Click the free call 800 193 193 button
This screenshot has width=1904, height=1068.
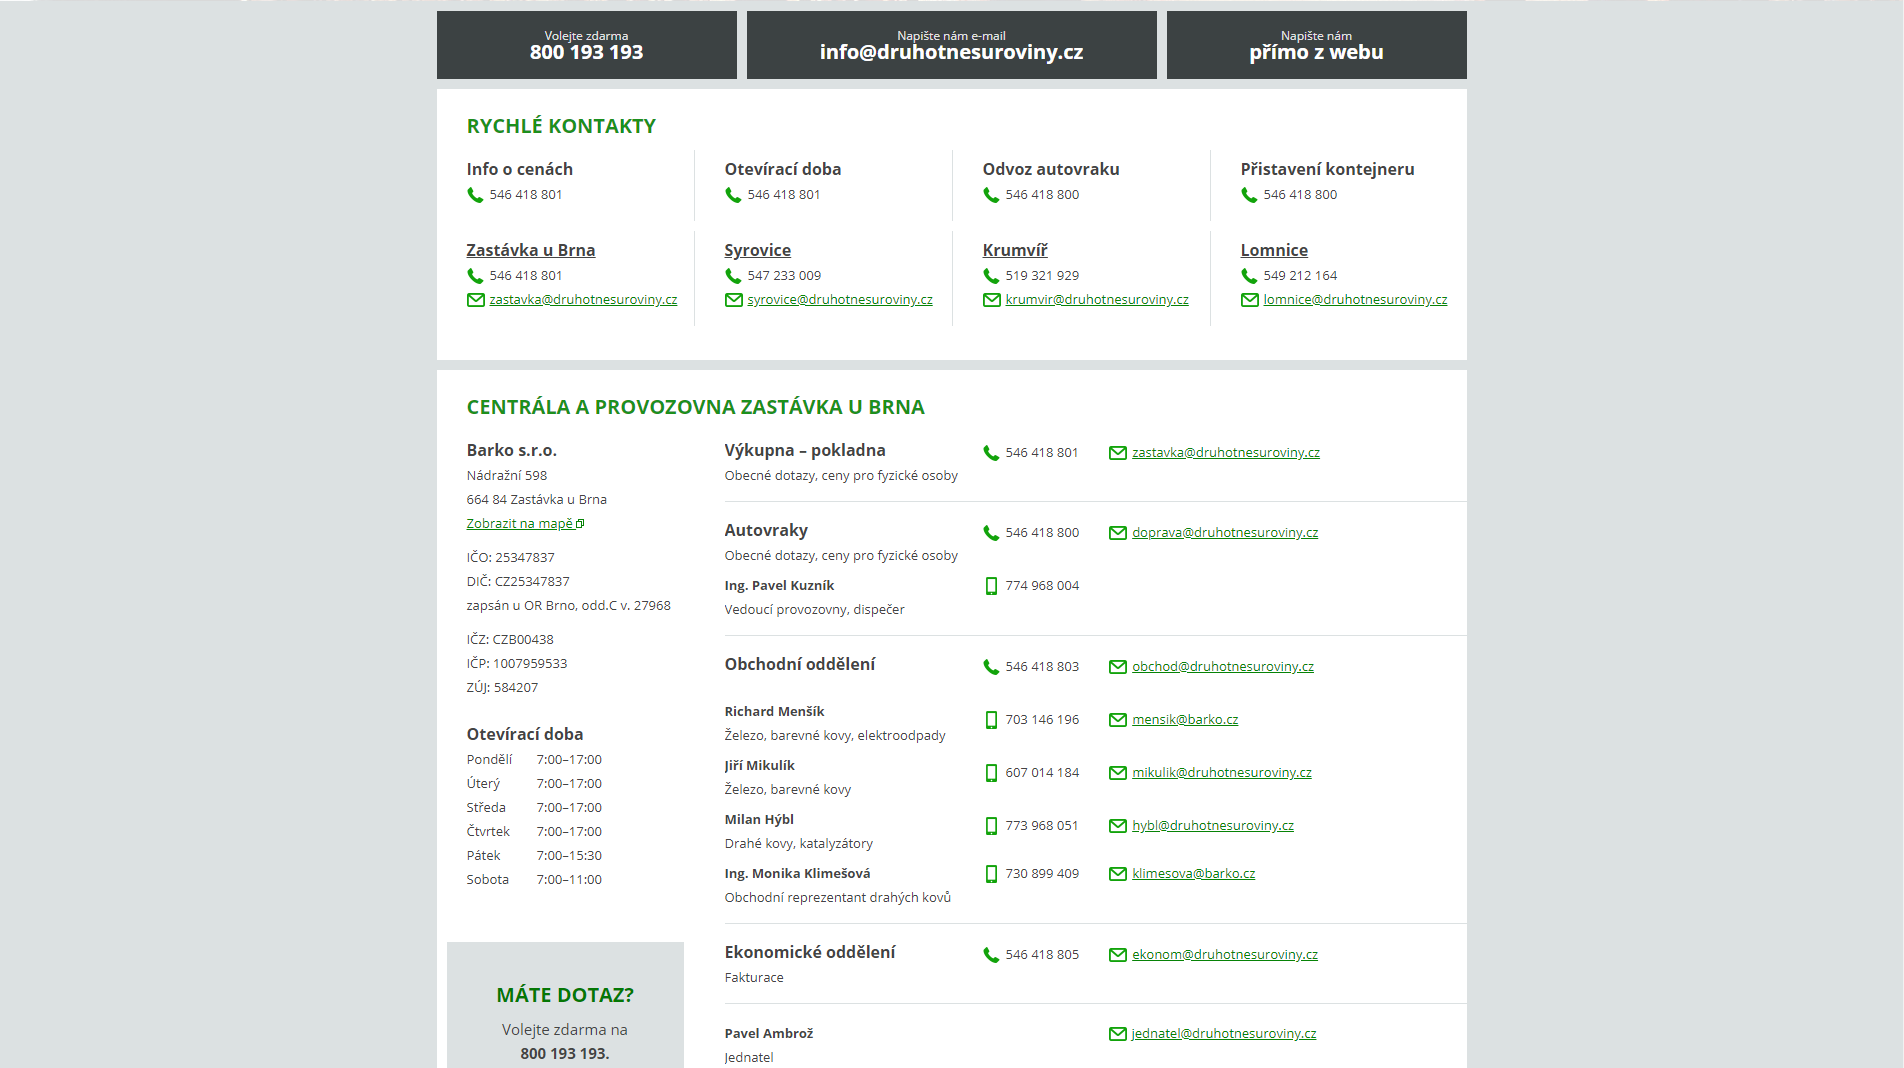click(x=586, y=45)
